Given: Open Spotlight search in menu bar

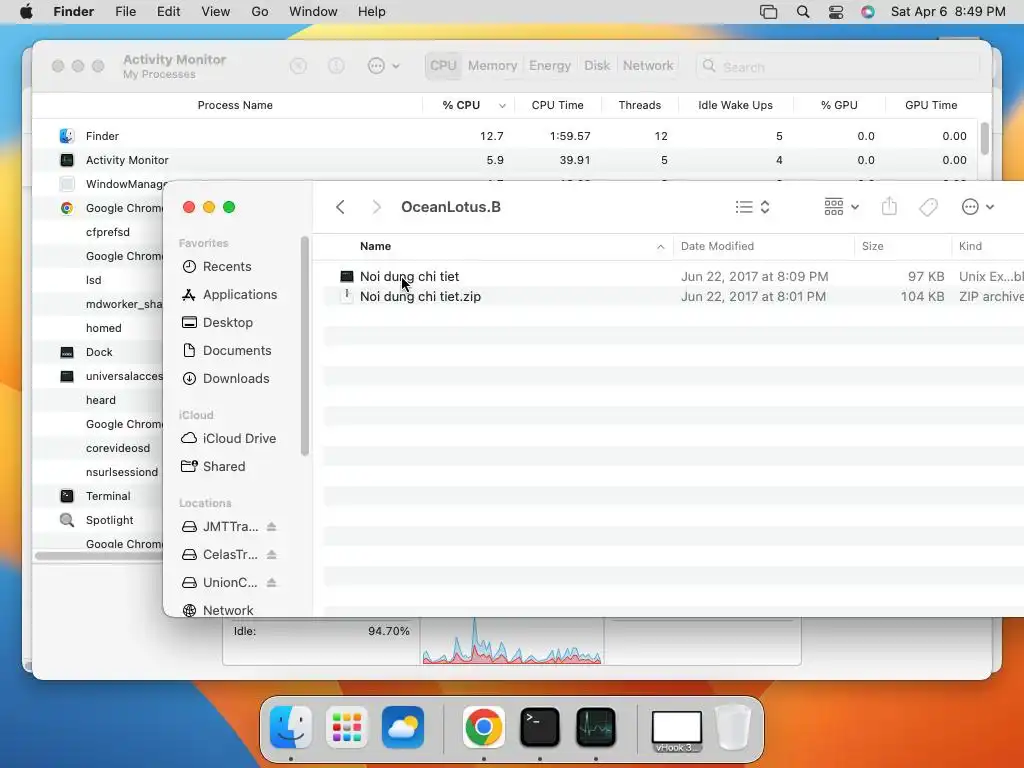Looking at the screenshot, I should tap(803, 12).
